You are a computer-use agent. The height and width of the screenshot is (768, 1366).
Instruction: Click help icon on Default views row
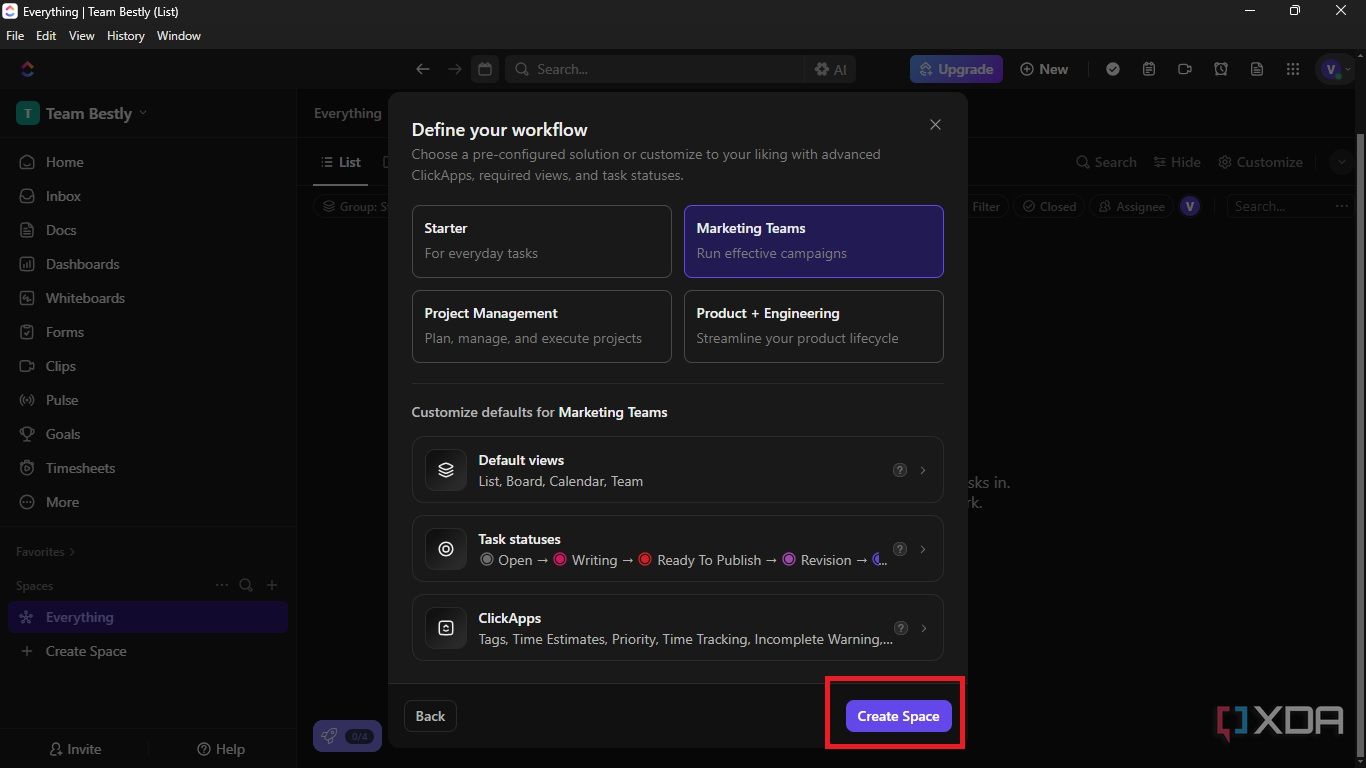(900, 470)
